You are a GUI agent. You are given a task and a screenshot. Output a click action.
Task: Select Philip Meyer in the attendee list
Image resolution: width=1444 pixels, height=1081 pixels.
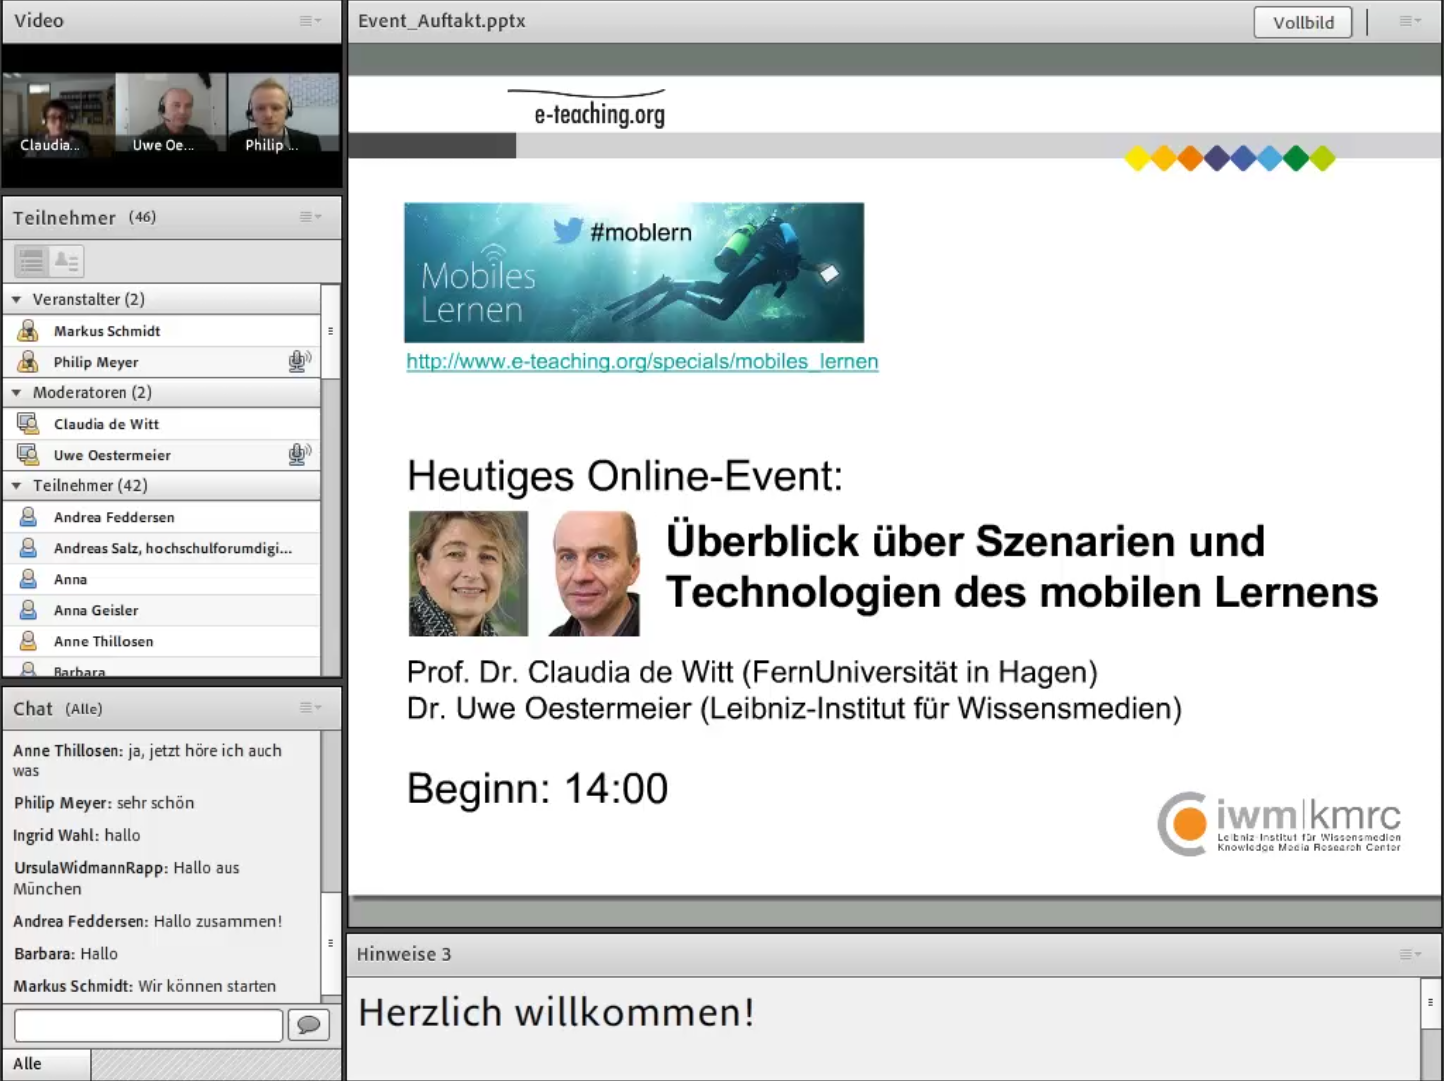tap(162, 362)
